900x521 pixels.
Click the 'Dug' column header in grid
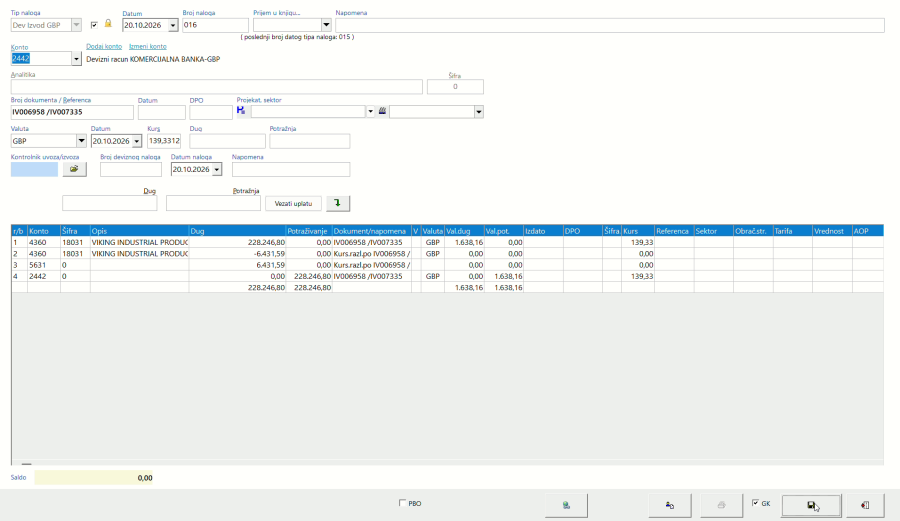(237, 231)
